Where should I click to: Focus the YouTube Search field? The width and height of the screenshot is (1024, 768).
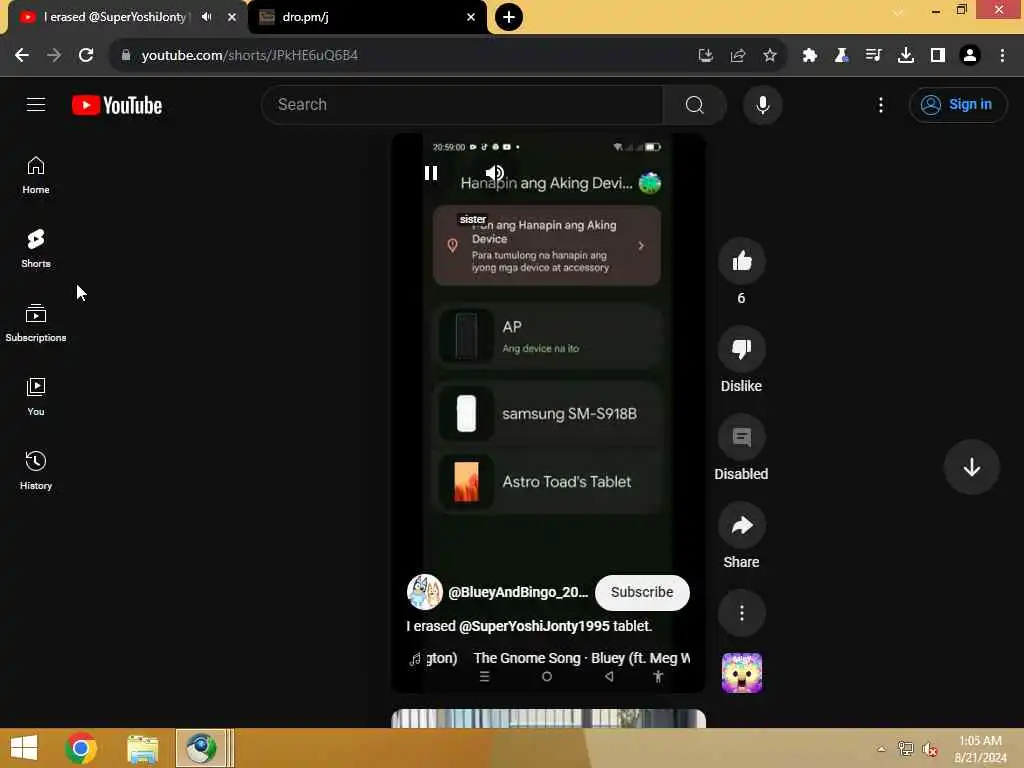click(462, 104)
